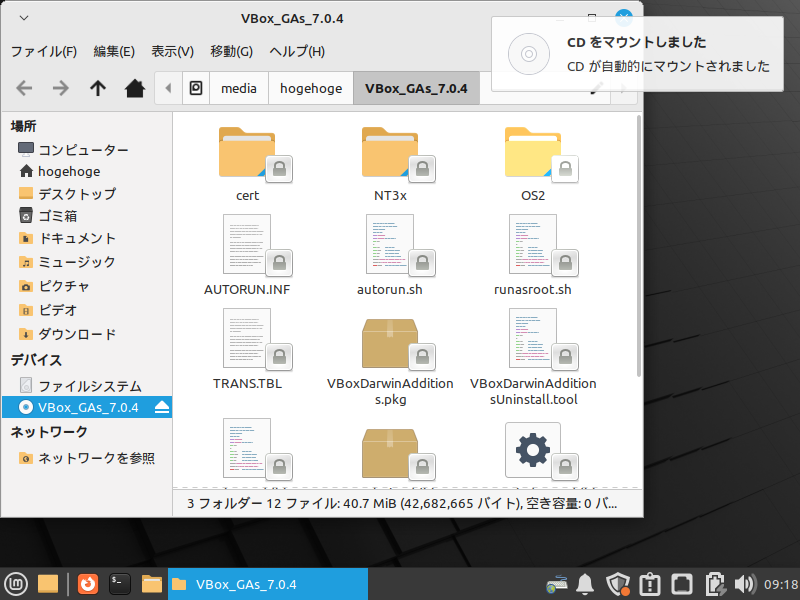Open ピクチャ in sidebar

pyautogui.click(x=87, y=286)
